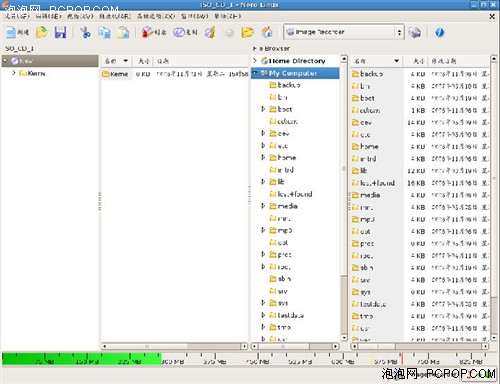Open the compilation list name column dropdown arrow

pos(125,61)
